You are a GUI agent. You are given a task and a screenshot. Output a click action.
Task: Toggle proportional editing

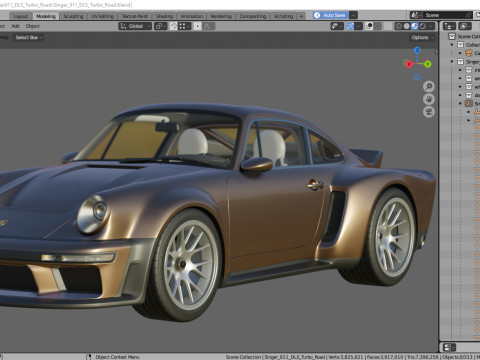point(198,26)
